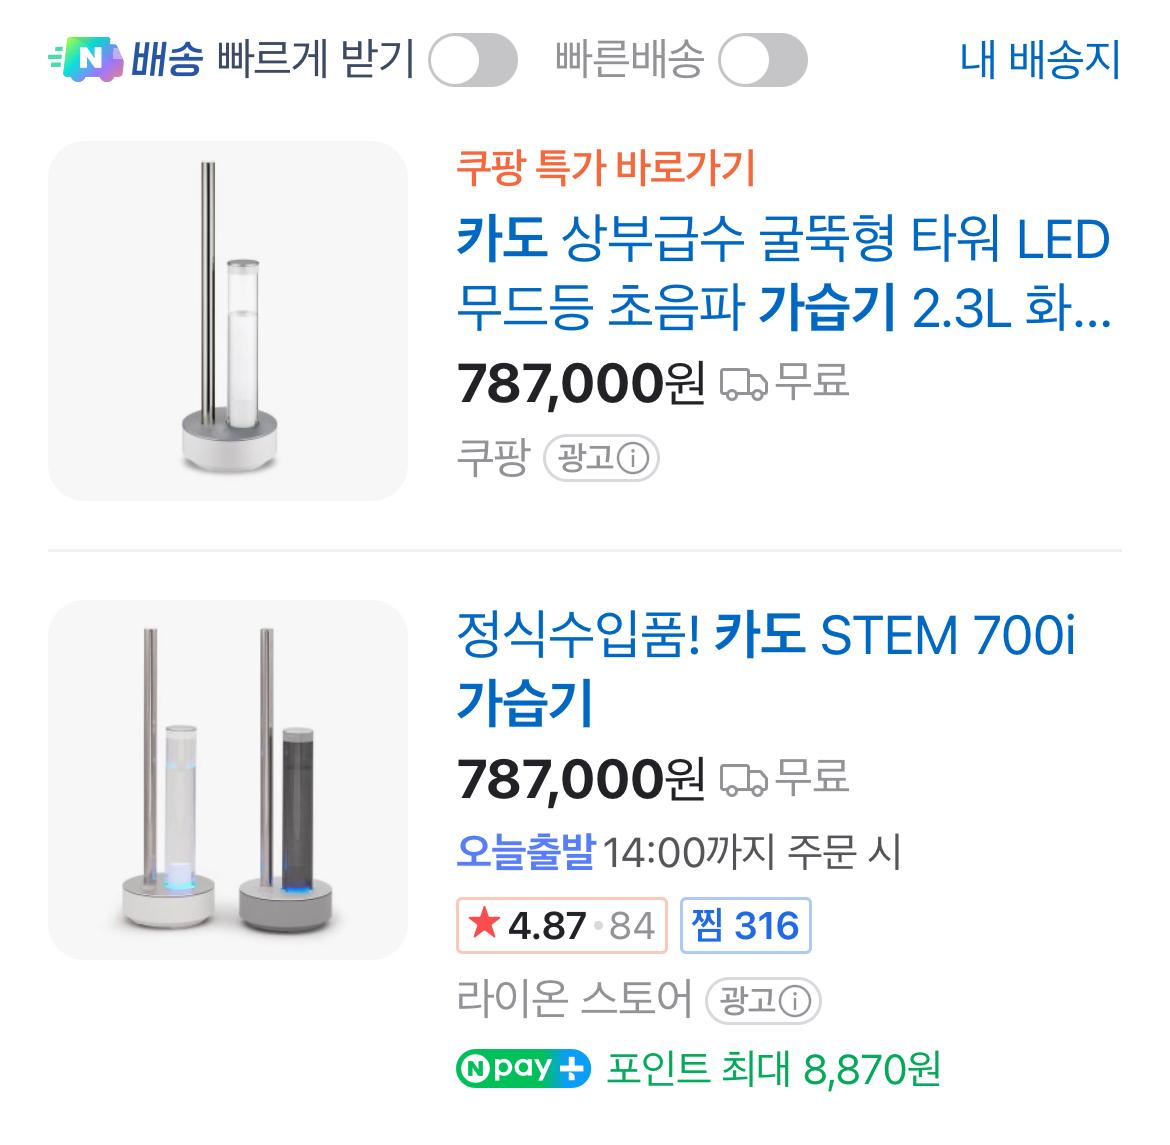Turn on the 빠른배송 toggle switch
Screen dimensions: 1170x1145
click(762, 60)
